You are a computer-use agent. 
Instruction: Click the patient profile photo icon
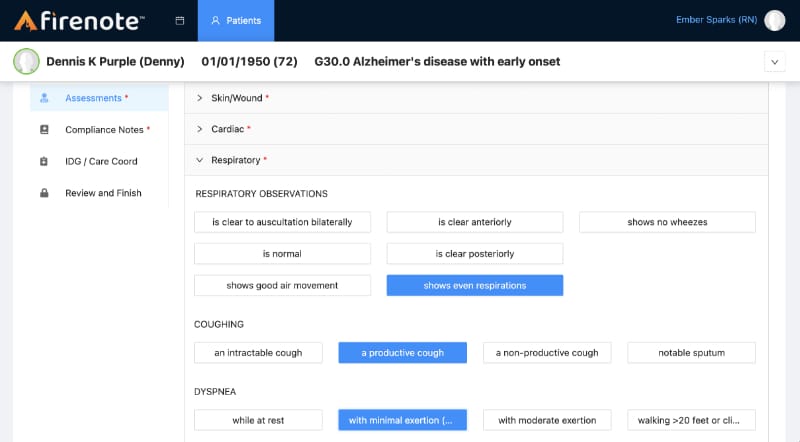(26, 61)
